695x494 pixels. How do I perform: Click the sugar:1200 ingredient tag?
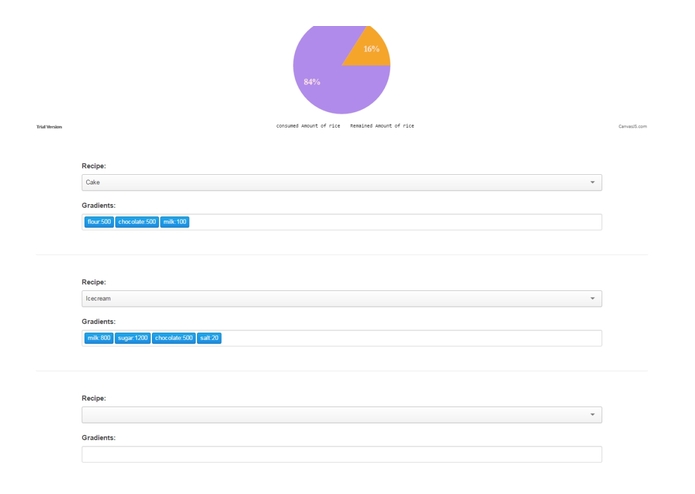click(x=133, y=338)
